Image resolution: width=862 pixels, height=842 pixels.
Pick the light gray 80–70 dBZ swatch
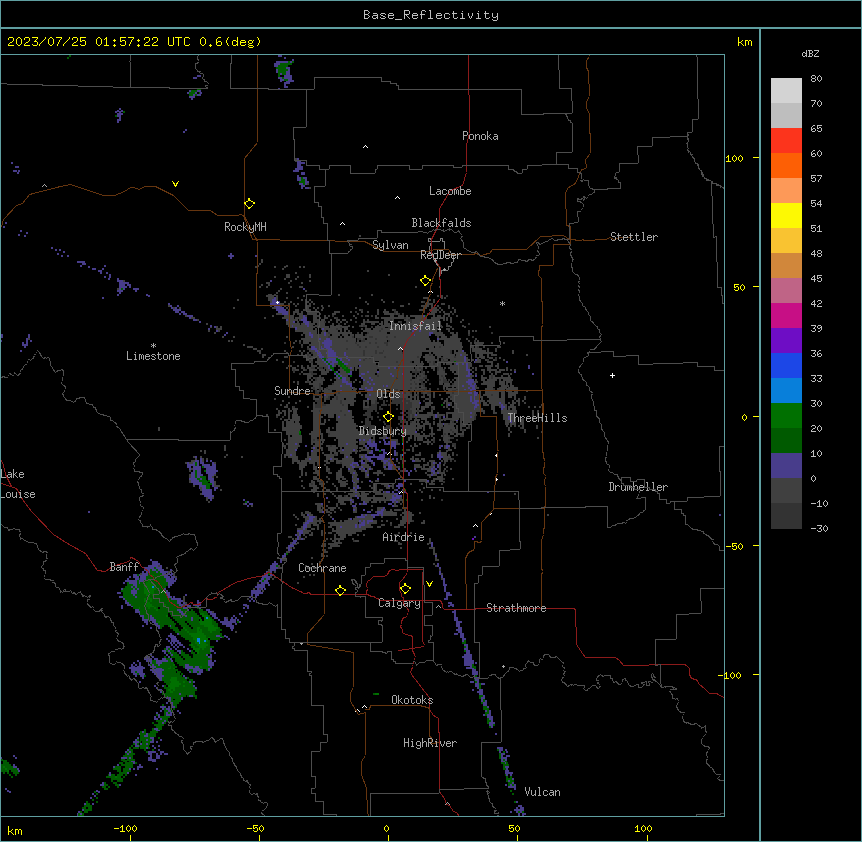(x=786, y=90)
